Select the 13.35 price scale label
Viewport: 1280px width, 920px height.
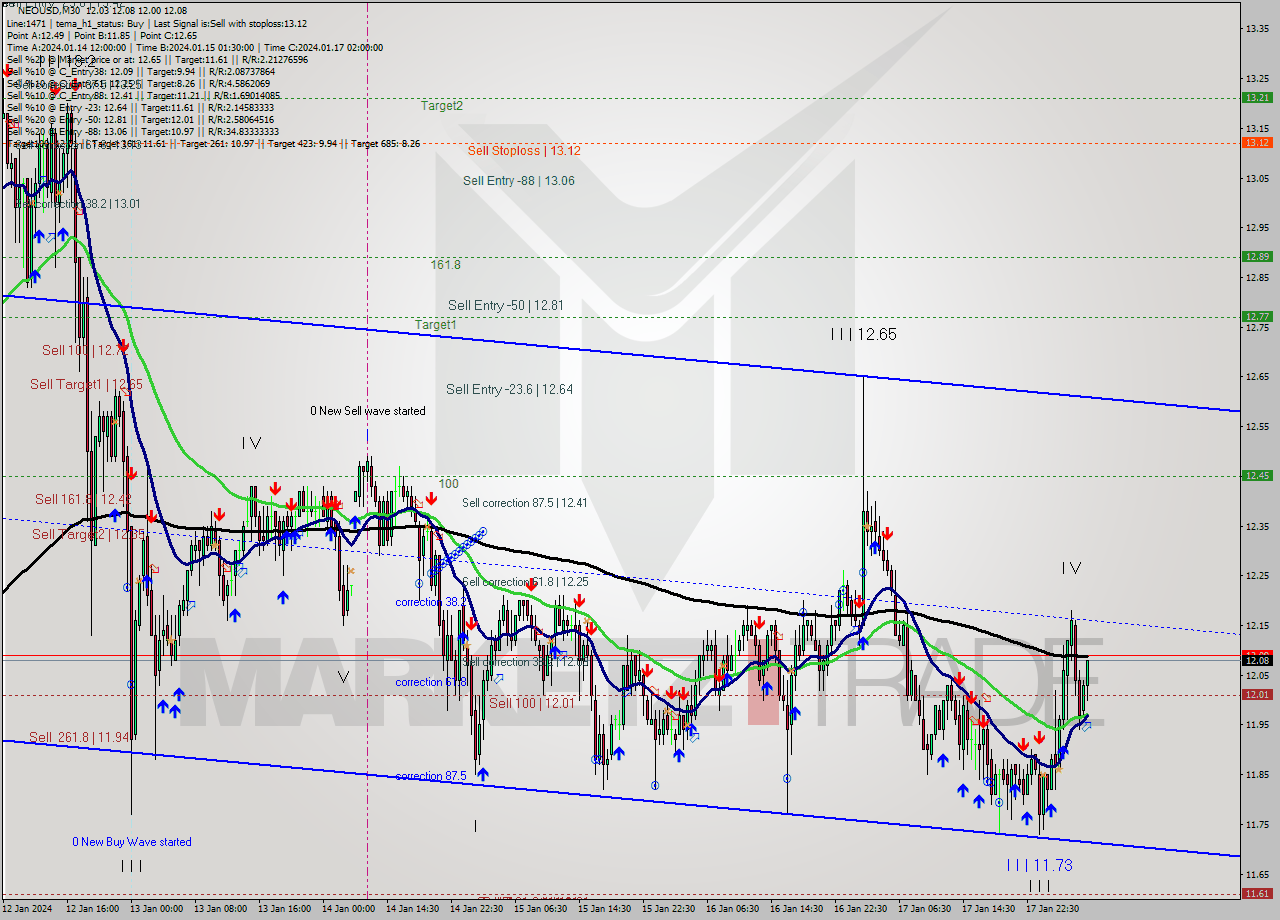[1257, 28]
